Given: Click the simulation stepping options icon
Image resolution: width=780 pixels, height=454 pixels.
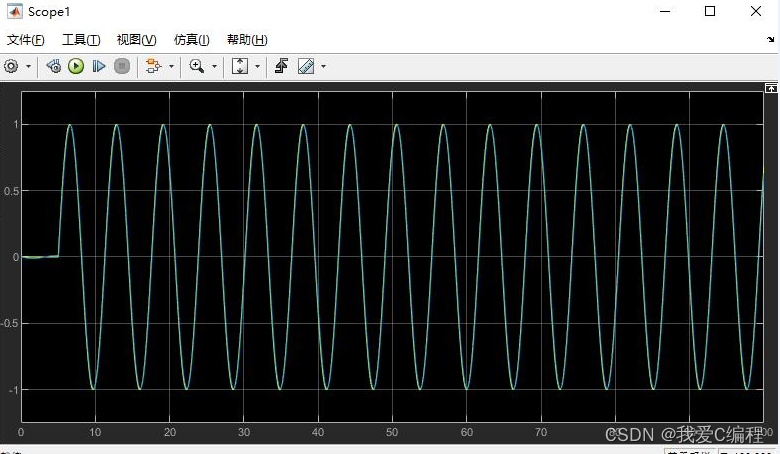Looking at the screenshot, I should pyautogui.click(x=53, y=66).
